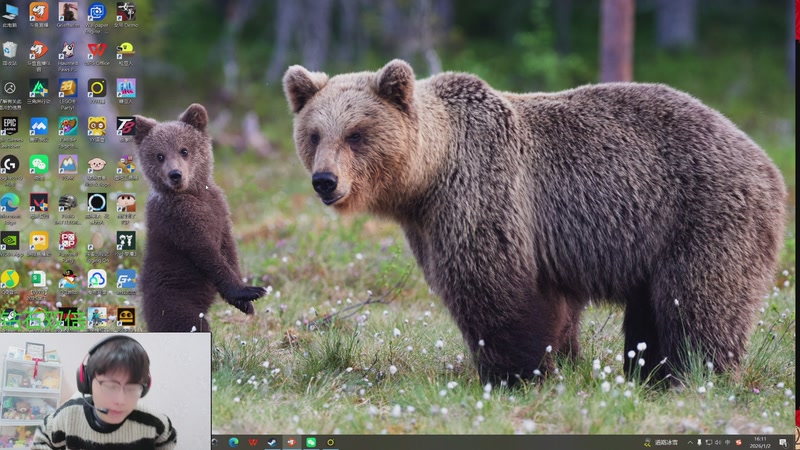The width and height of the screenshot is (800, 450).
Task: Open LEGO Party desktop shortcut
Action: [x=68, y=94]
